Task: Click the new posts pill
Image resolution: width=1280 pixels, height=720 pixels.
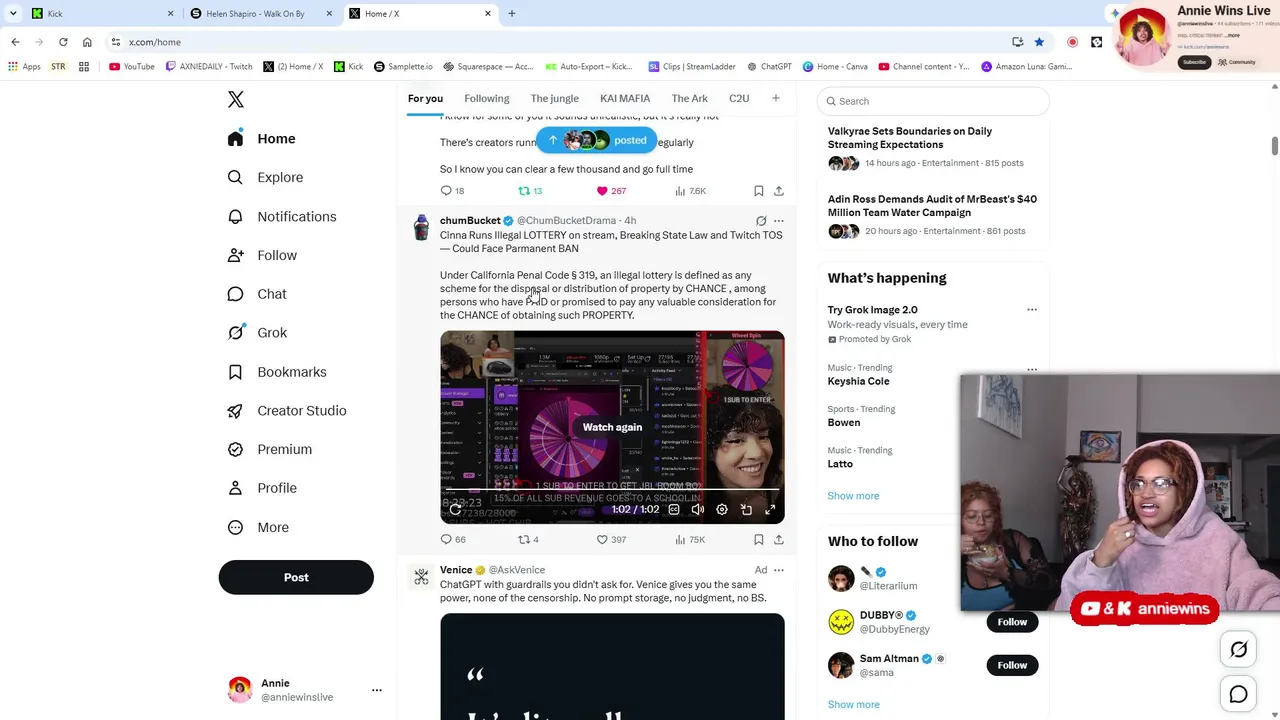Action: point(597,141)
